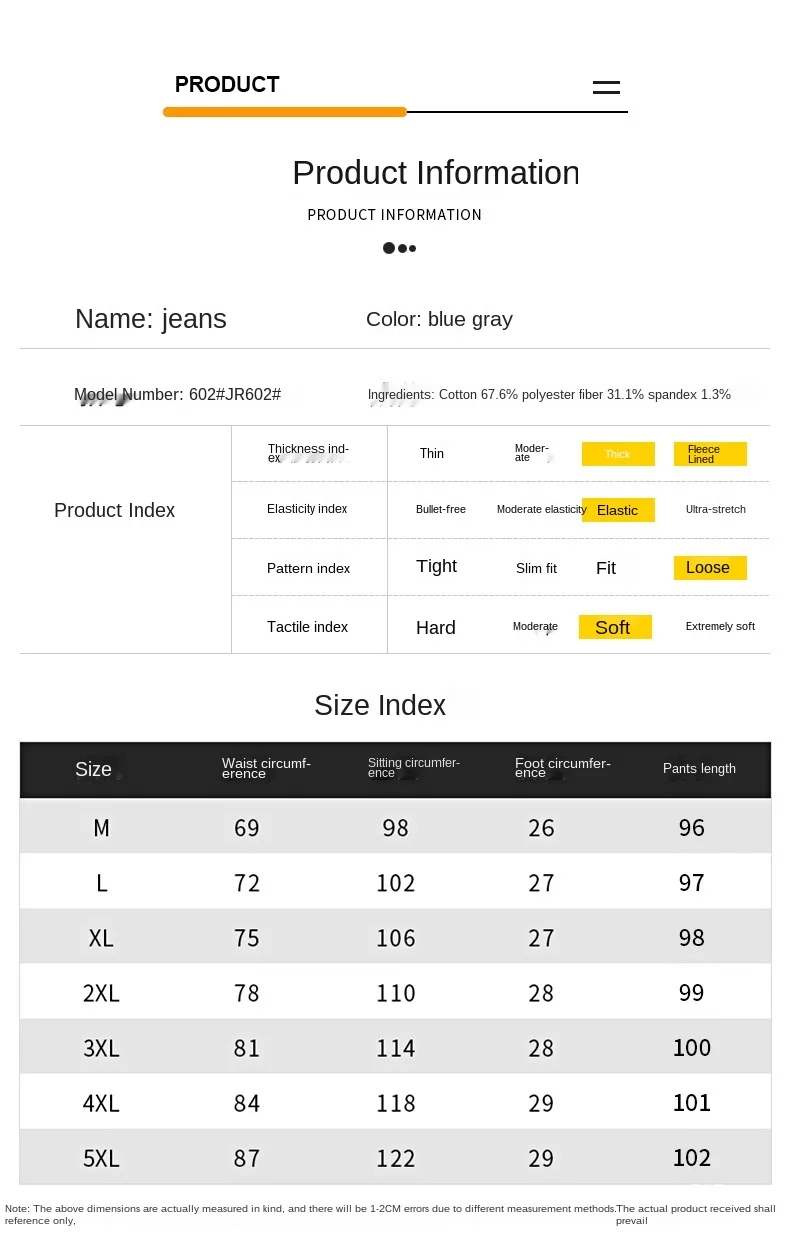This screenshot has width=790, height=1238.
Task: Select the yellow Thick thickness option
Action: [x=618, y=454]
